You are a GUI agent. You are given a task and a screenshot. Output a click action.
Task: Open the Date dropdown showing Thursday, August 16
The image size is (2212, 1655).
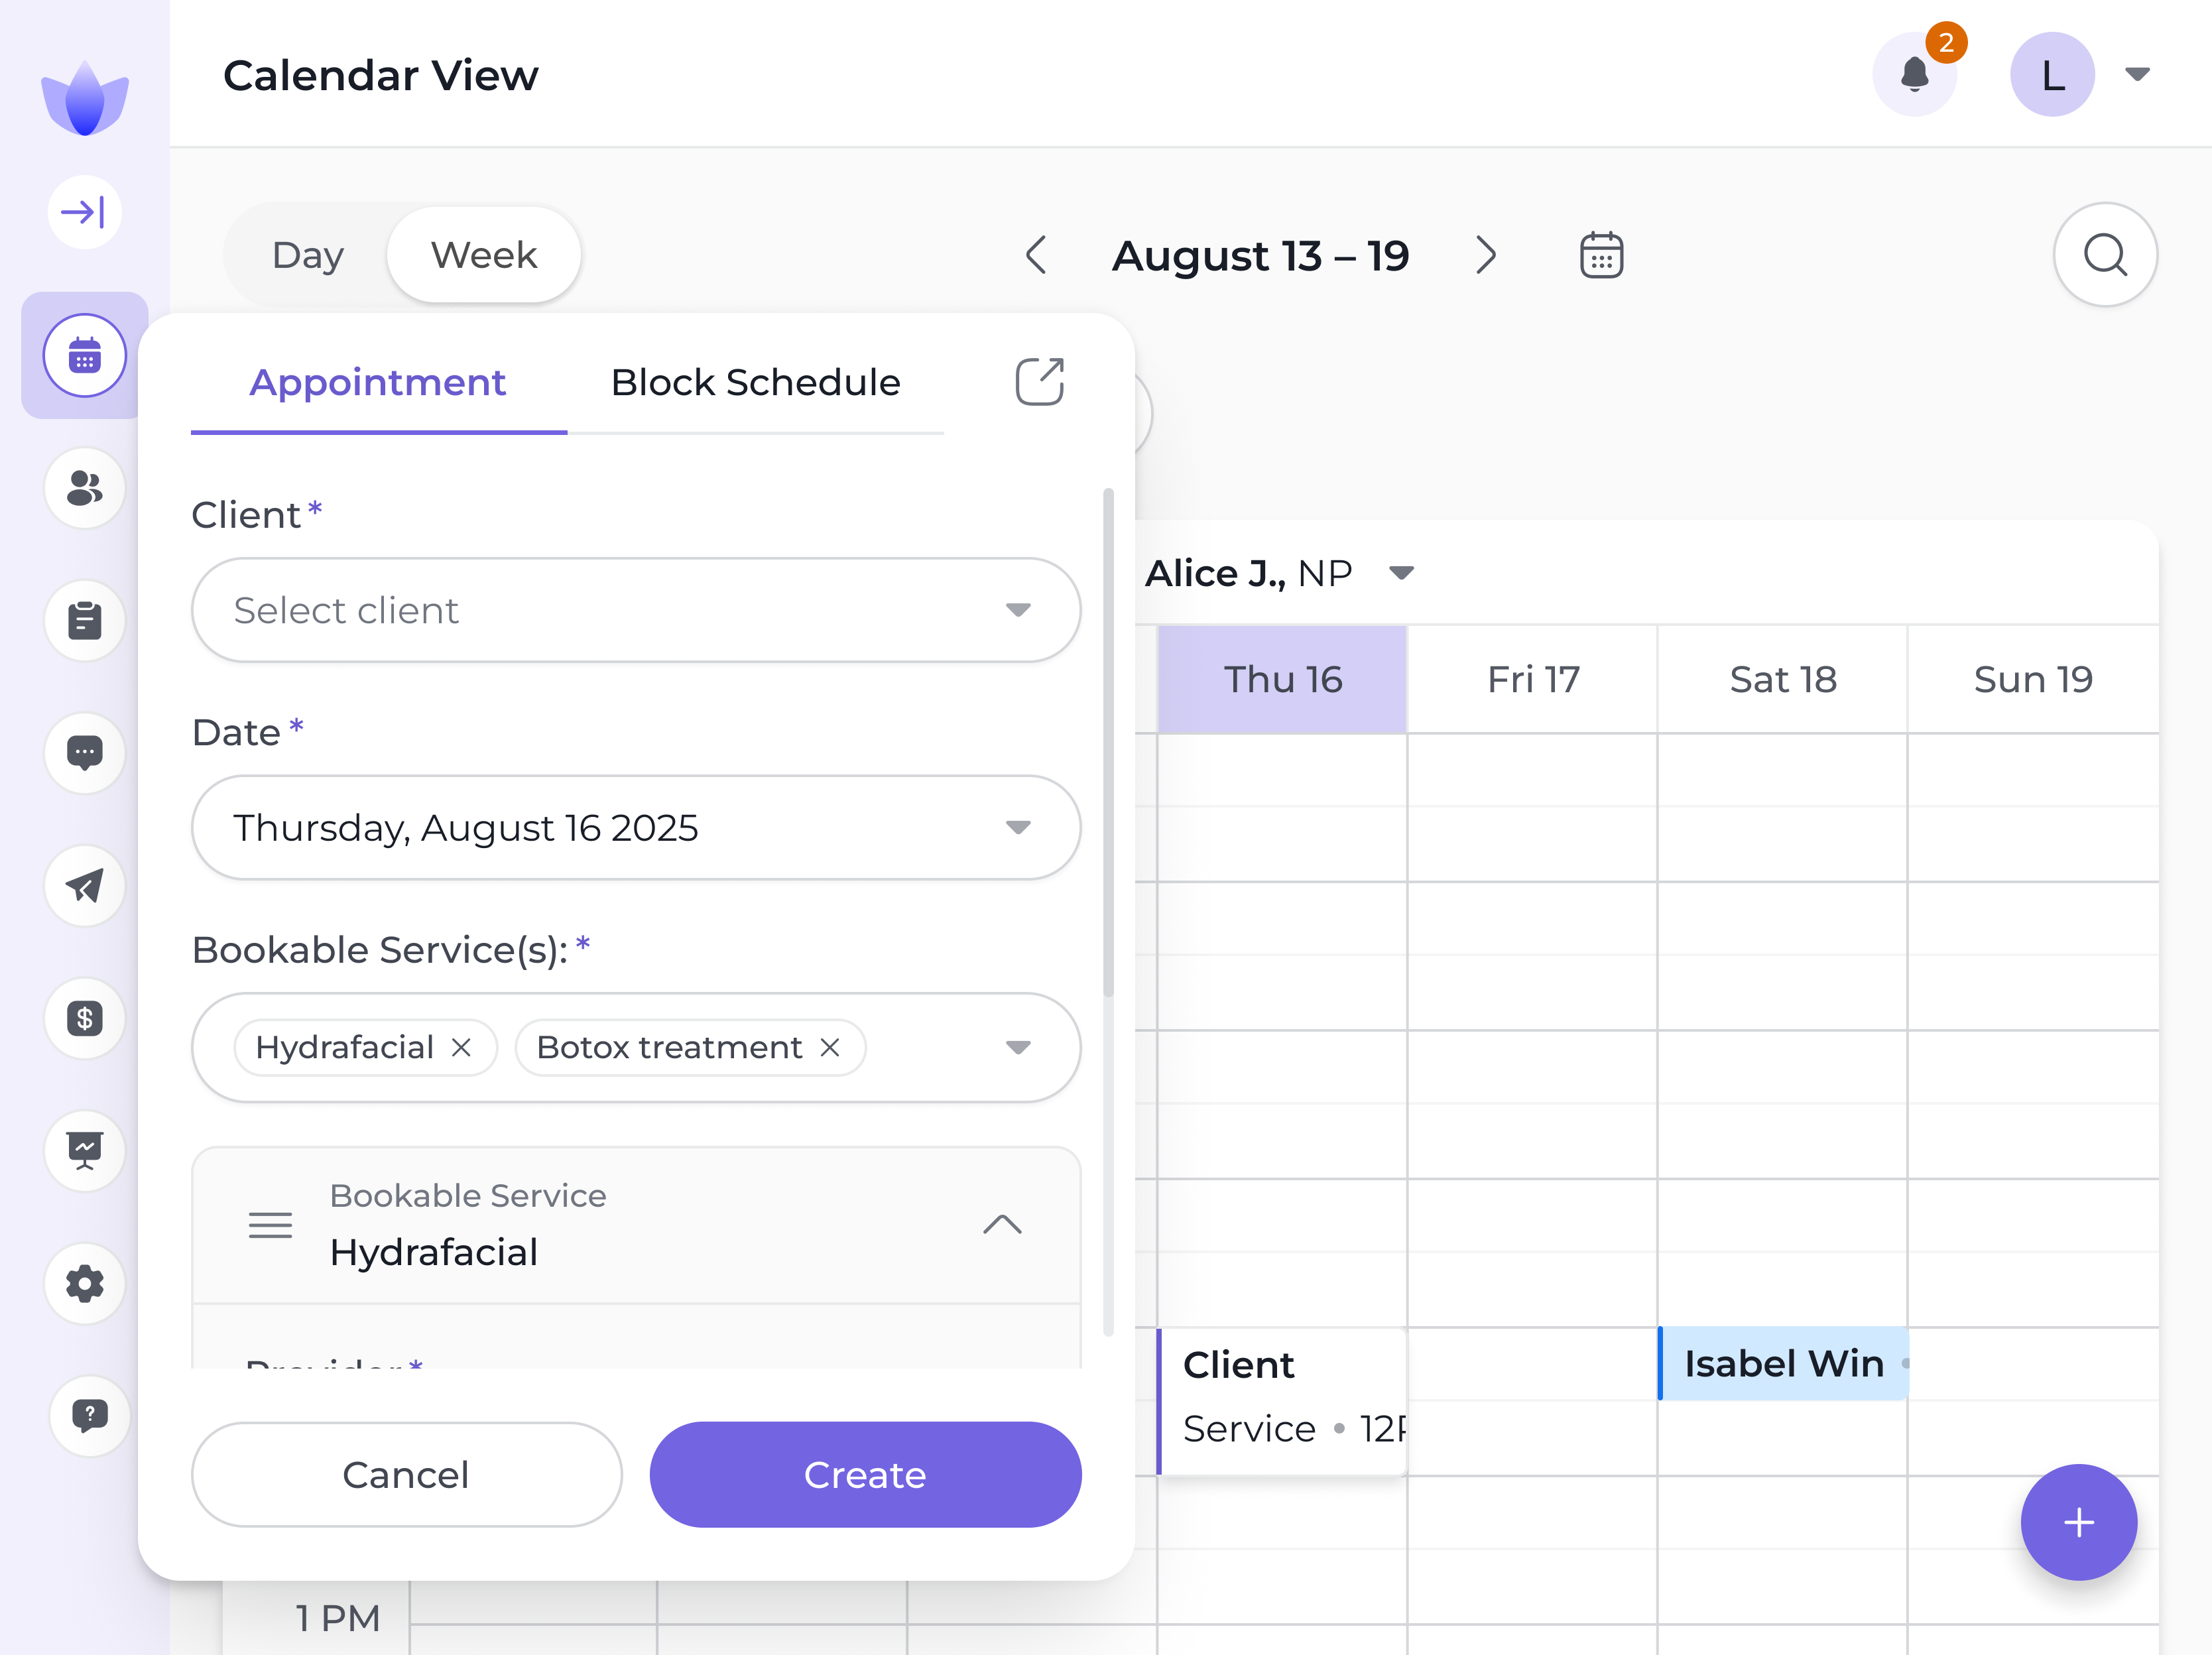[636, 828]
